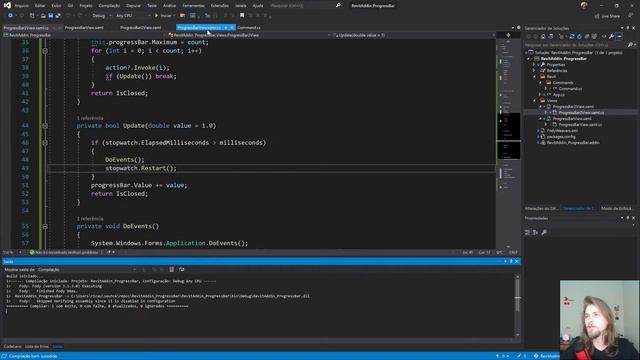Viewport: 640px width, 360px height.
Task: Select ProgressBarView.xaml.cs in Solution Explorer
Action: coord(580,124)
